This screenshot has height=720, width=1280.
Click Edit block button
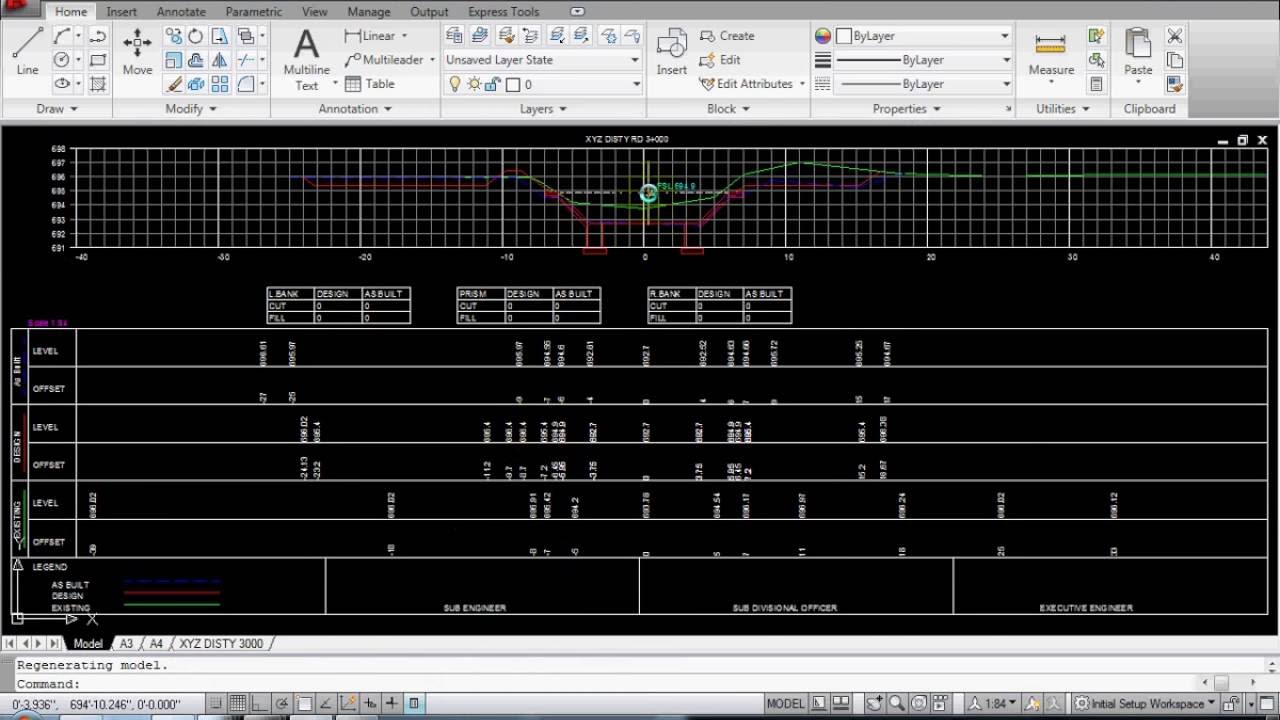click(x=721, y=60)
